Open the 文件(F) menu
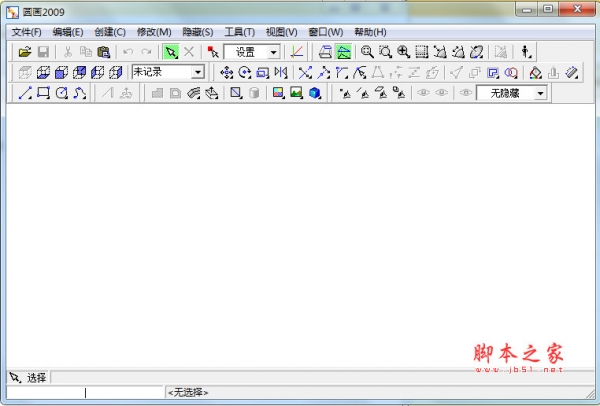This screenshot has width=600, height=406. pos(26,32)
